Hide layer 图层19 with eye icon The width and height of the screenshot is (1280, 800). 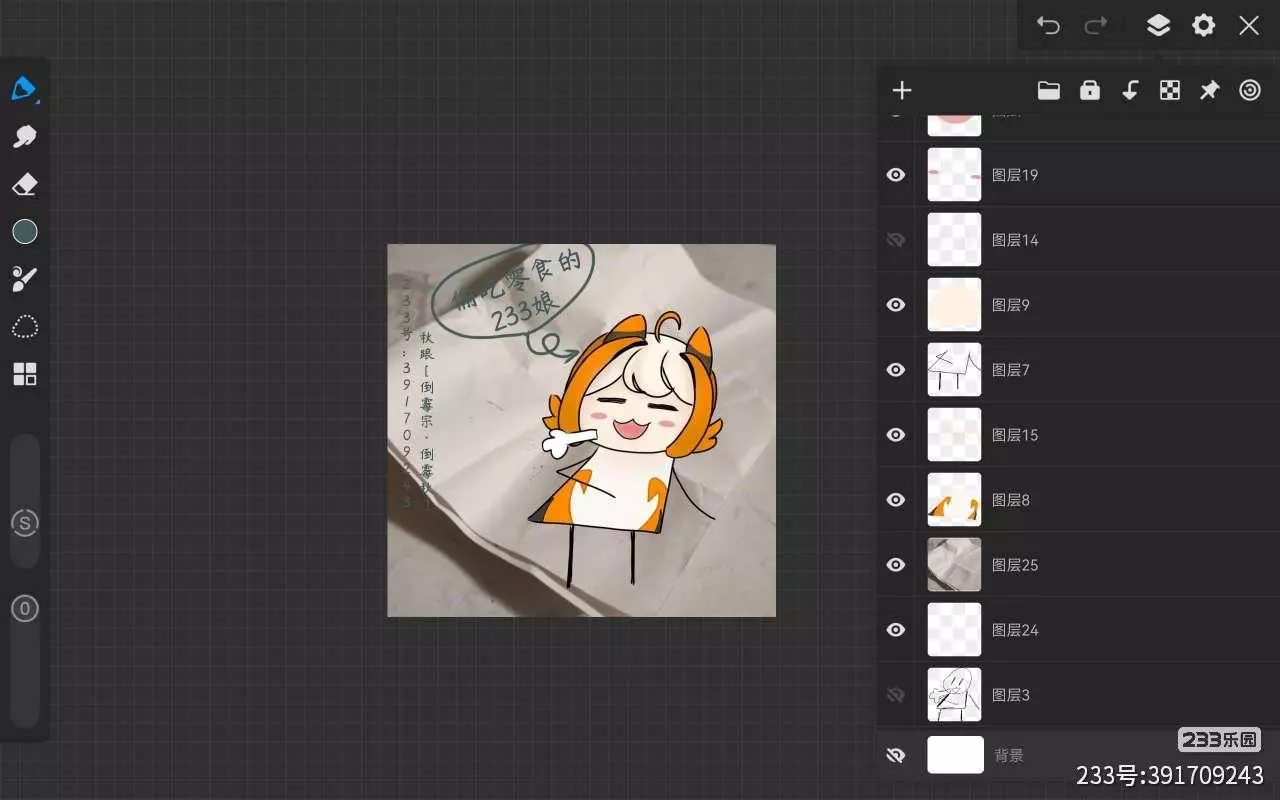pyautogui.click(x=896, y=175)
